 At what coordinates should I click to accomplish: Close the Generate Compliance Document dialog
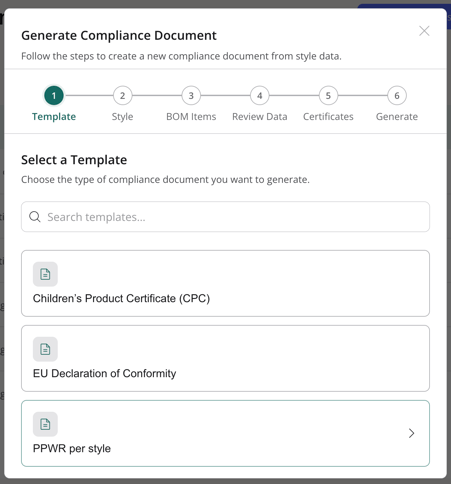424,31
